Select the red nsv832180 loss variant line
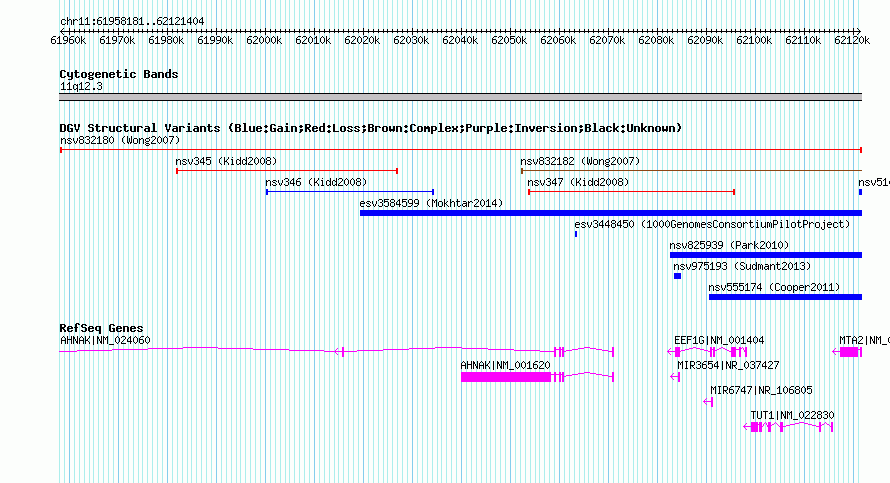890x483 pixels. pos(461,150)
